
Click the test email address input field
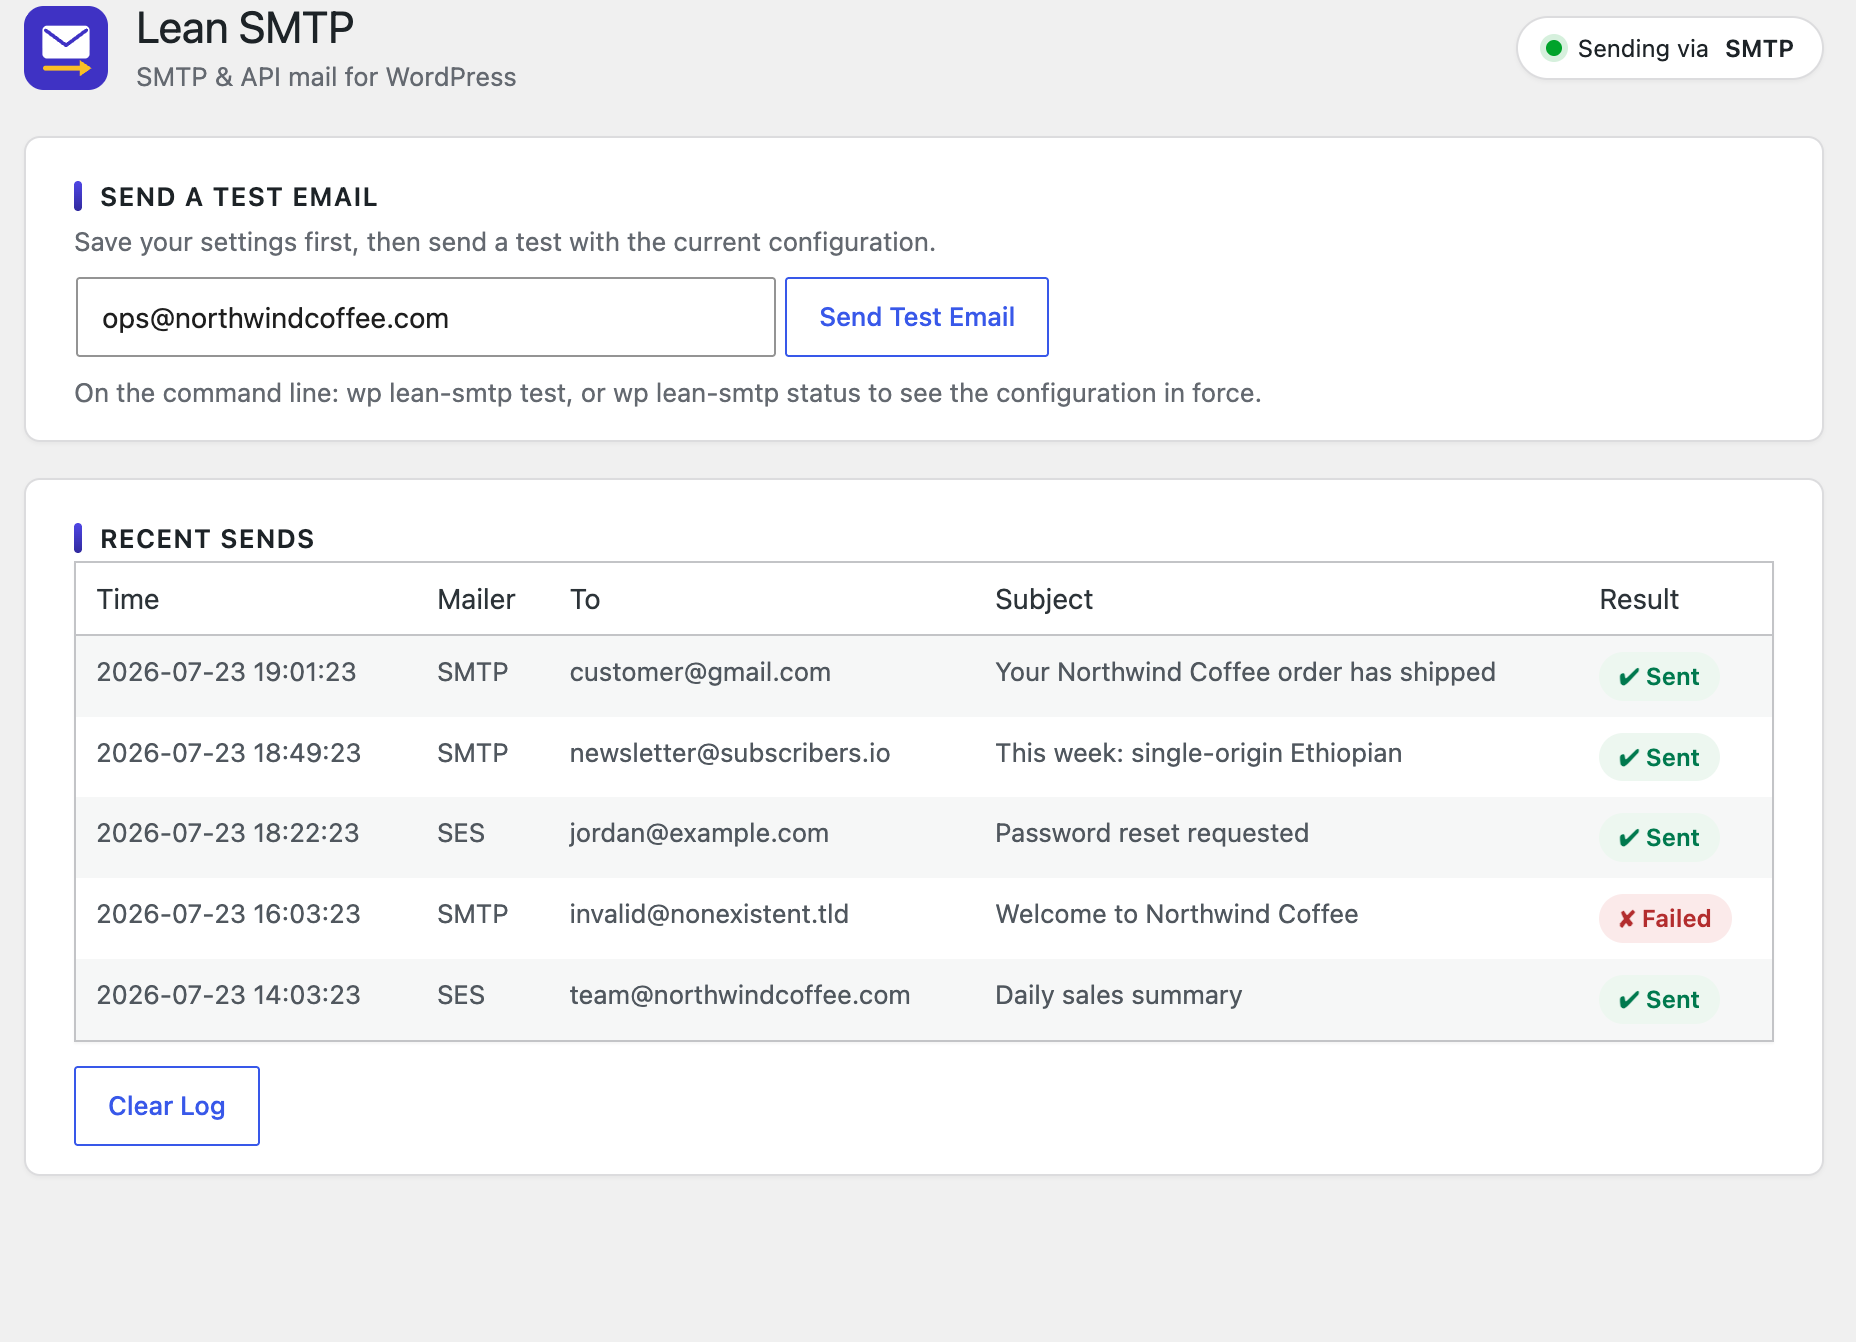(x=426, y=317)
